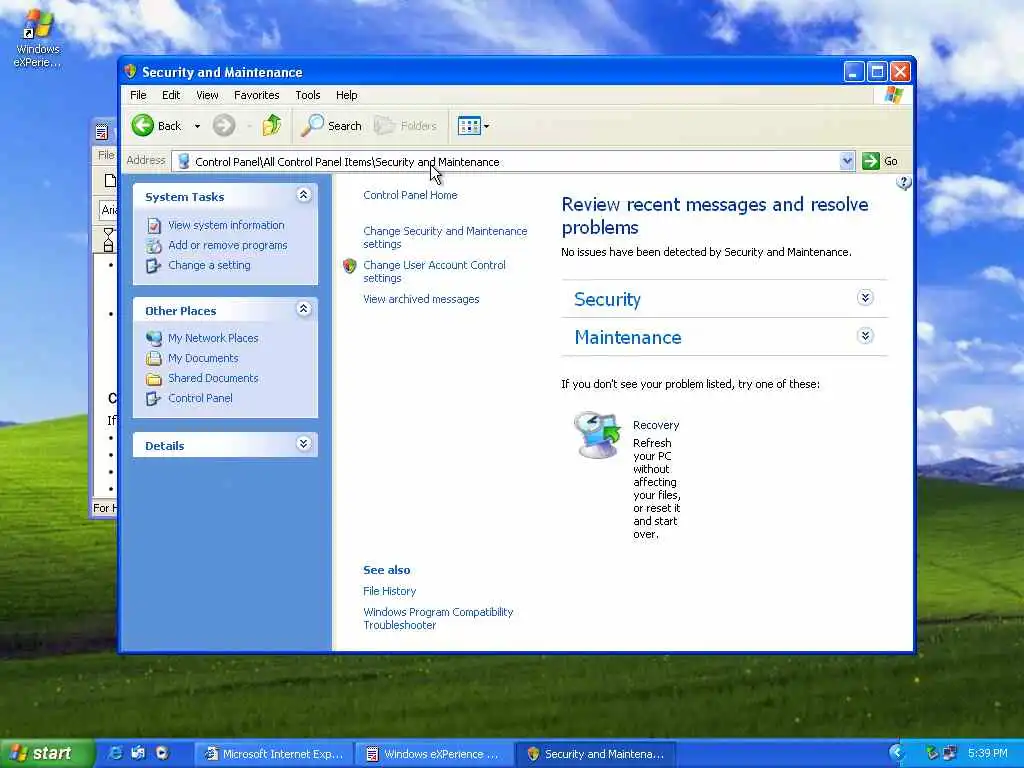Click the Add or remove programs icon
Viewport: 1024px width, 768px height.
[x=154, y=246]
